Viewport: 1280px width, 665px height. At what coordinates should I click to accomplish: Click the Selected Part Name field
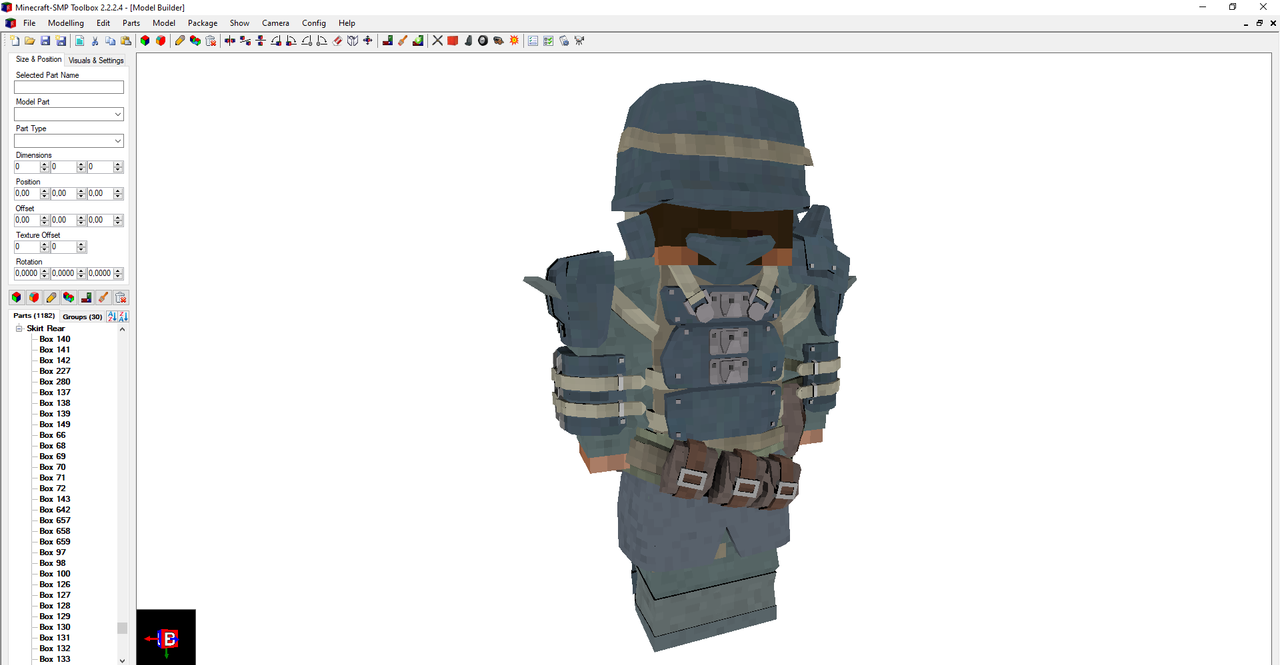69,87
